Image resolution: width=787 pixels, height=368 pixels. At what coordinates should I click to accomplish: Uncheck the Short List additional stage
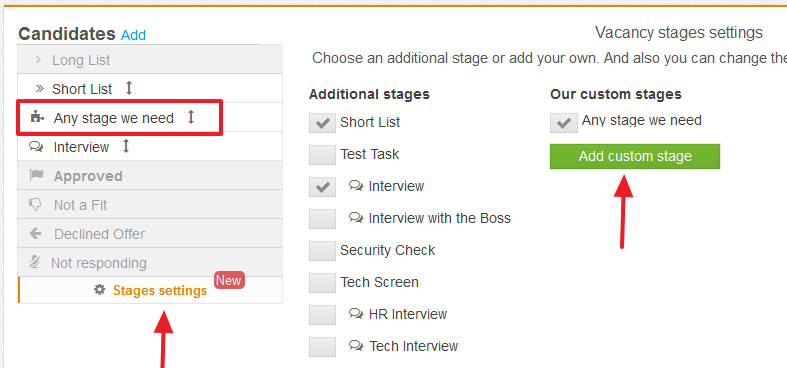coord(322,122)
